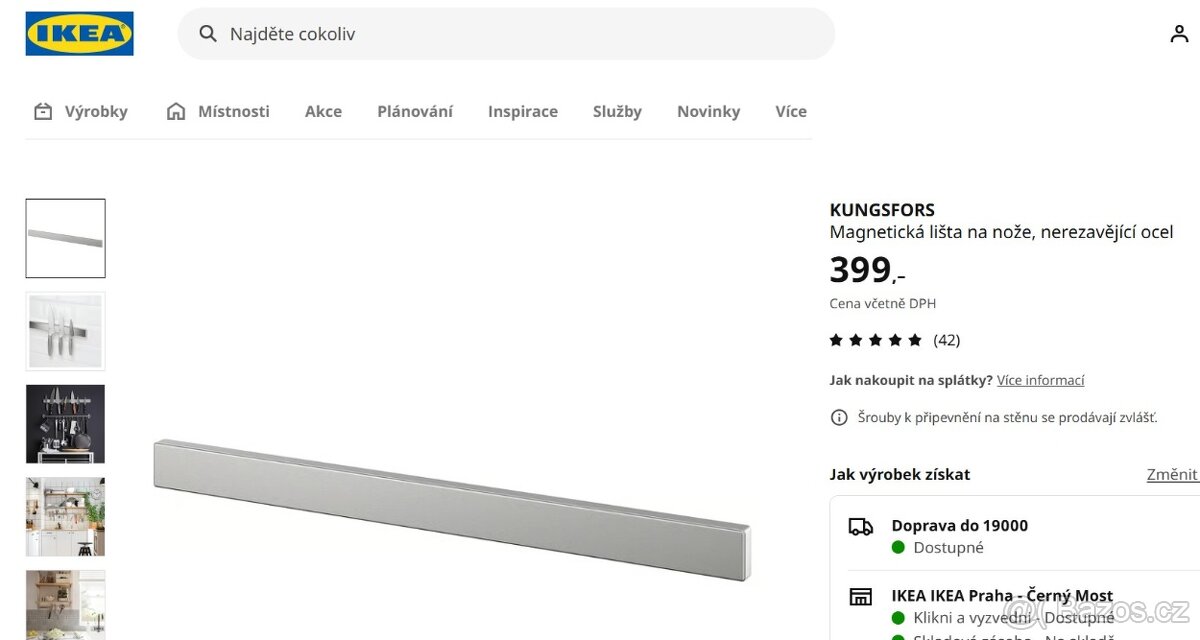Click the Výrobky box icon
Viewport: 1200px width, 640px height.
[43, 112]
